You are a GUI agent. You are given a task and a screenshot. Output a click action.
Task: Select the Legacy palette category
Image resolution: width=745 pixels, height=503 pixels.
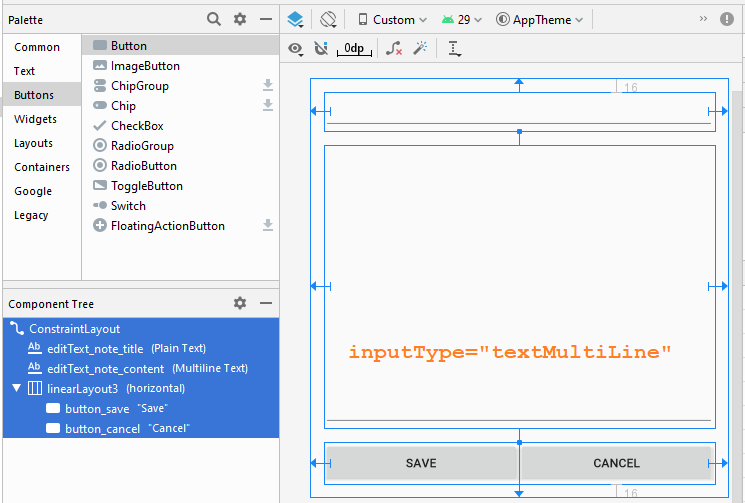point(42,215)
